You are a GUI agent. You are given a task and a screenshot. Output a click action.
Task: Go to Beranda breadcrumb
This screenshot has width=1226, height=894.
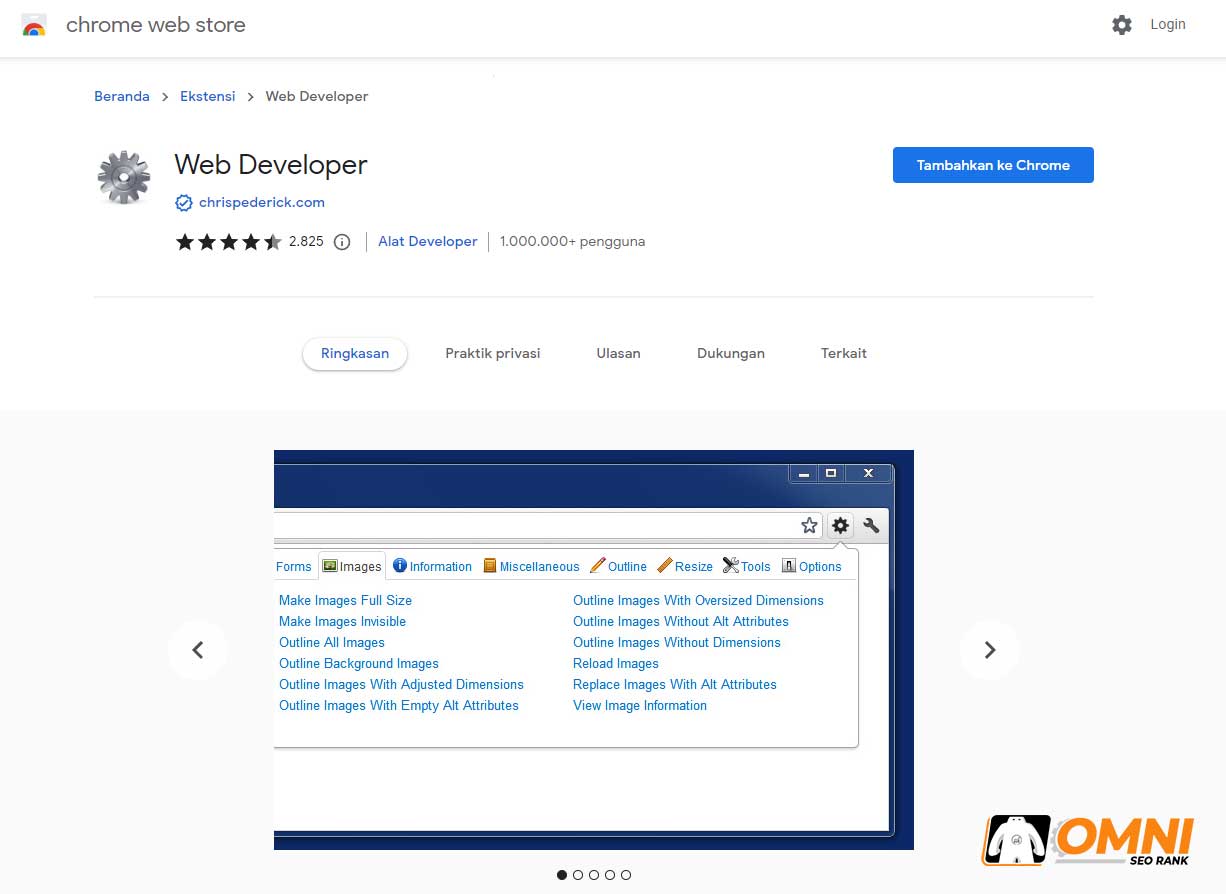click(x=122, y=96)
